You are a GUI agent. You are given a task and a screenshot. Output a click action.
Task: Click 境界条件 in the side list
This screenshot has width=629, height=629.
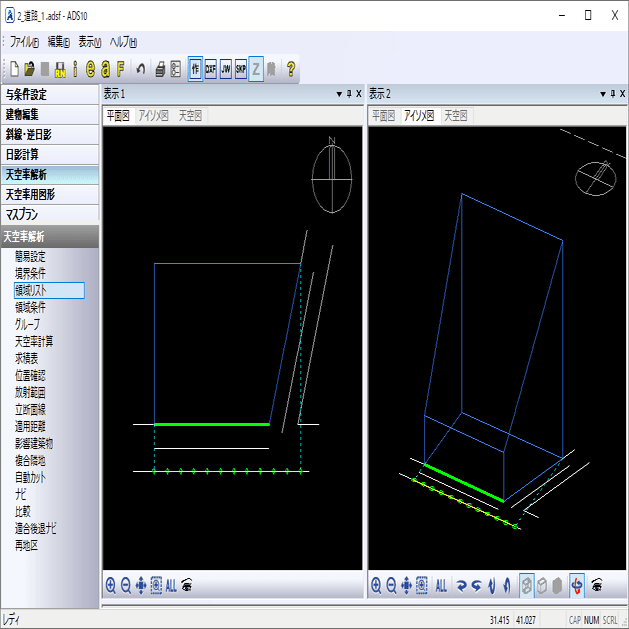click(30, 274)
